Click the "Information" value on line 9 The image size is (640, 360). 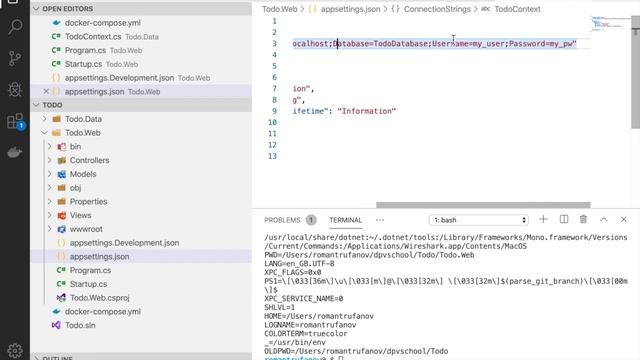tap(367, 111)
